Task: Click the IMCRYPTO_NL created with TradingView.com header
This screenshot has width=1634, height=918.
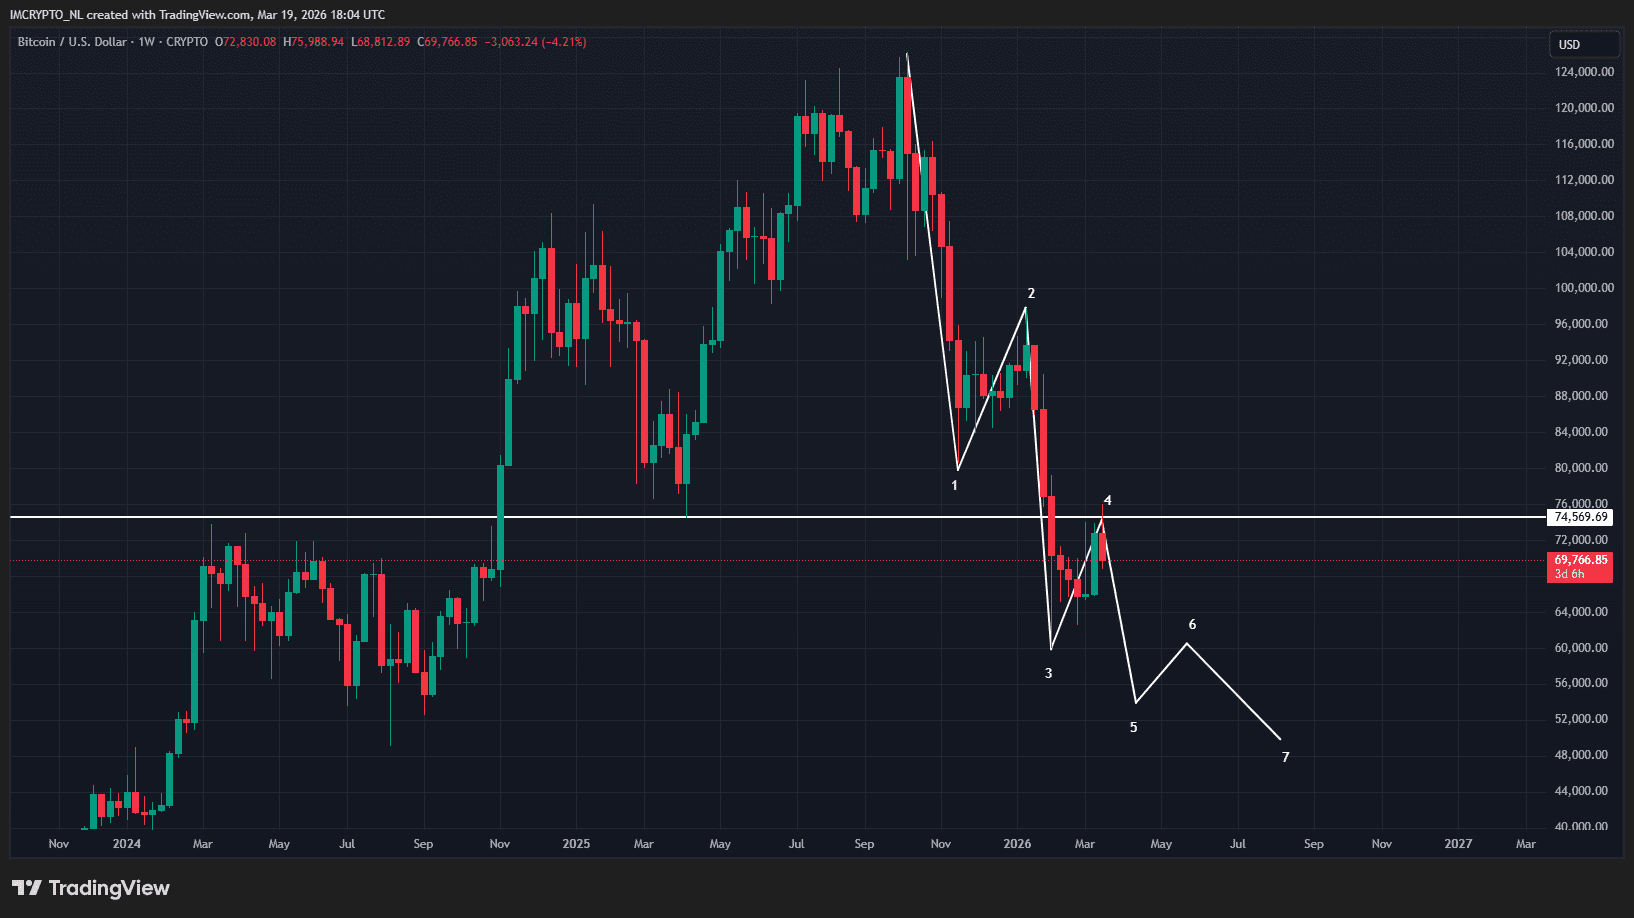Action: 197,15
